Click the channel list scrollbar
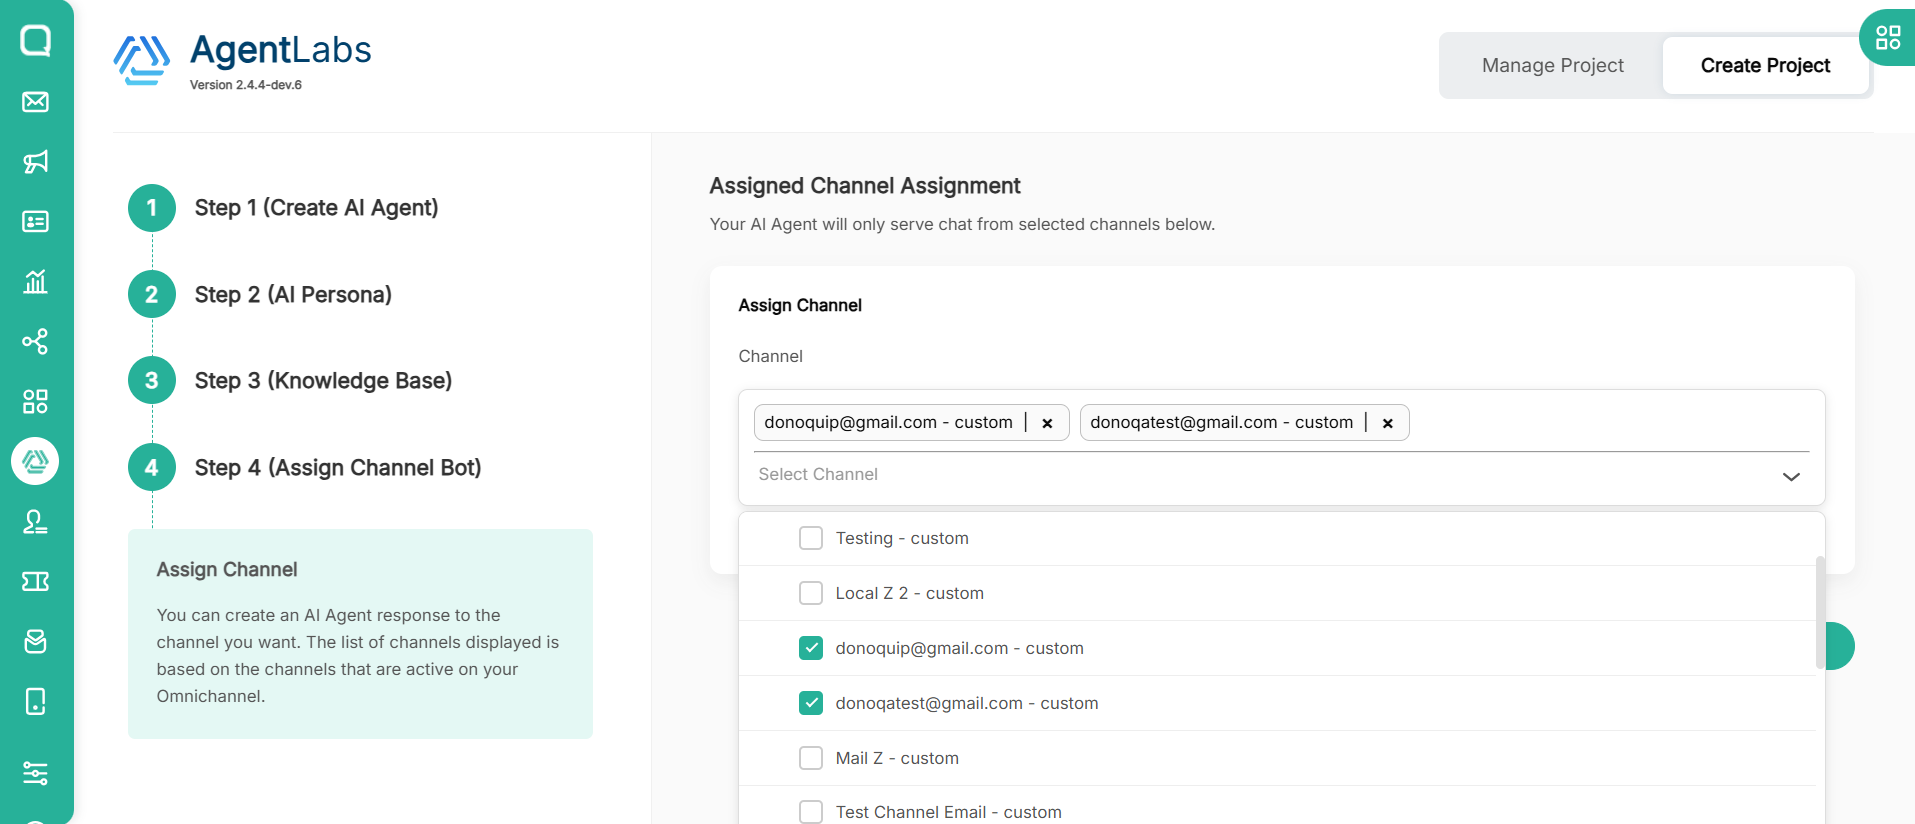1915x824 pixels. tap(1819, 612)
